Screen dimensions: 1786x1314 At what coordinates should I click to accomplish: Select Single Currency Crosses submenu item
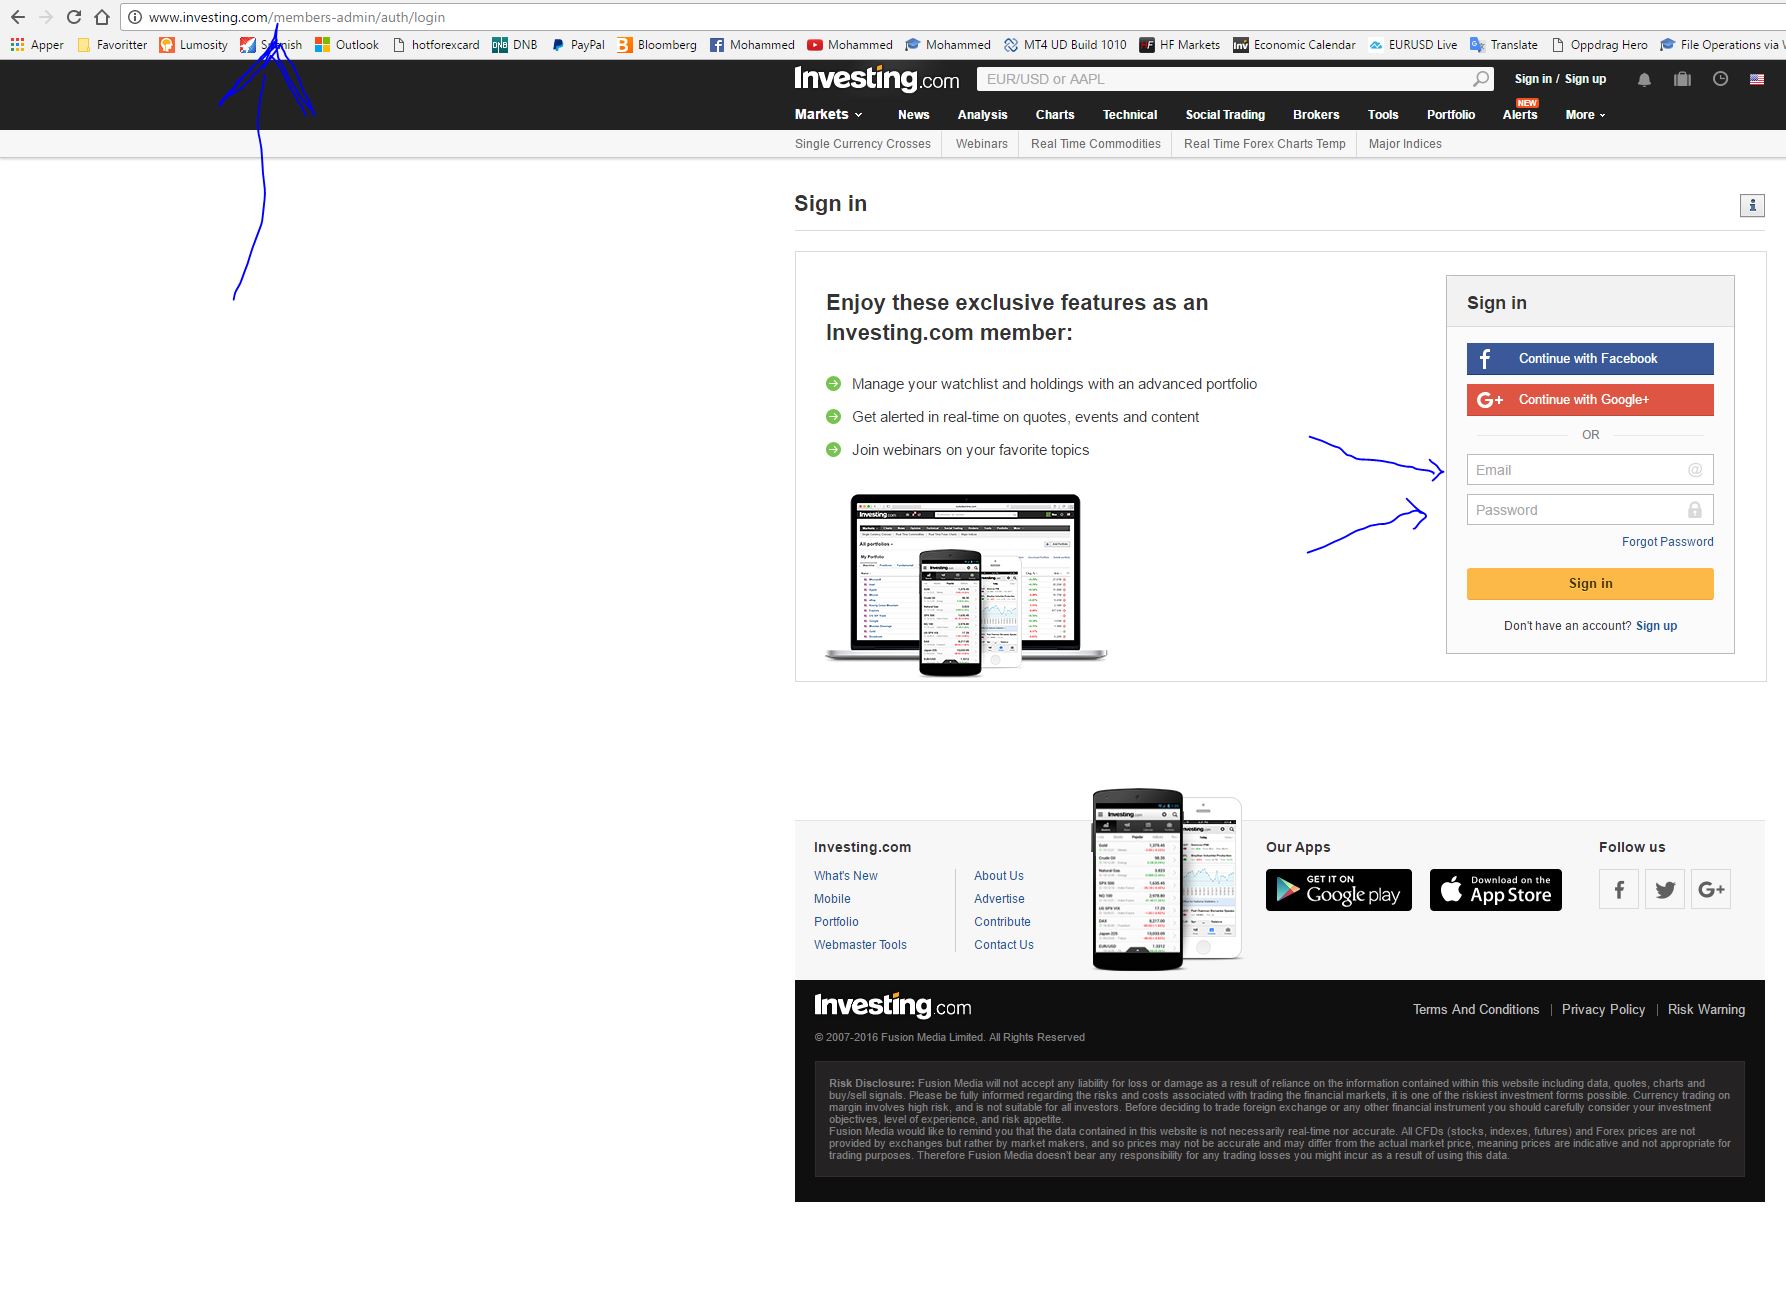tap(863, 144)
